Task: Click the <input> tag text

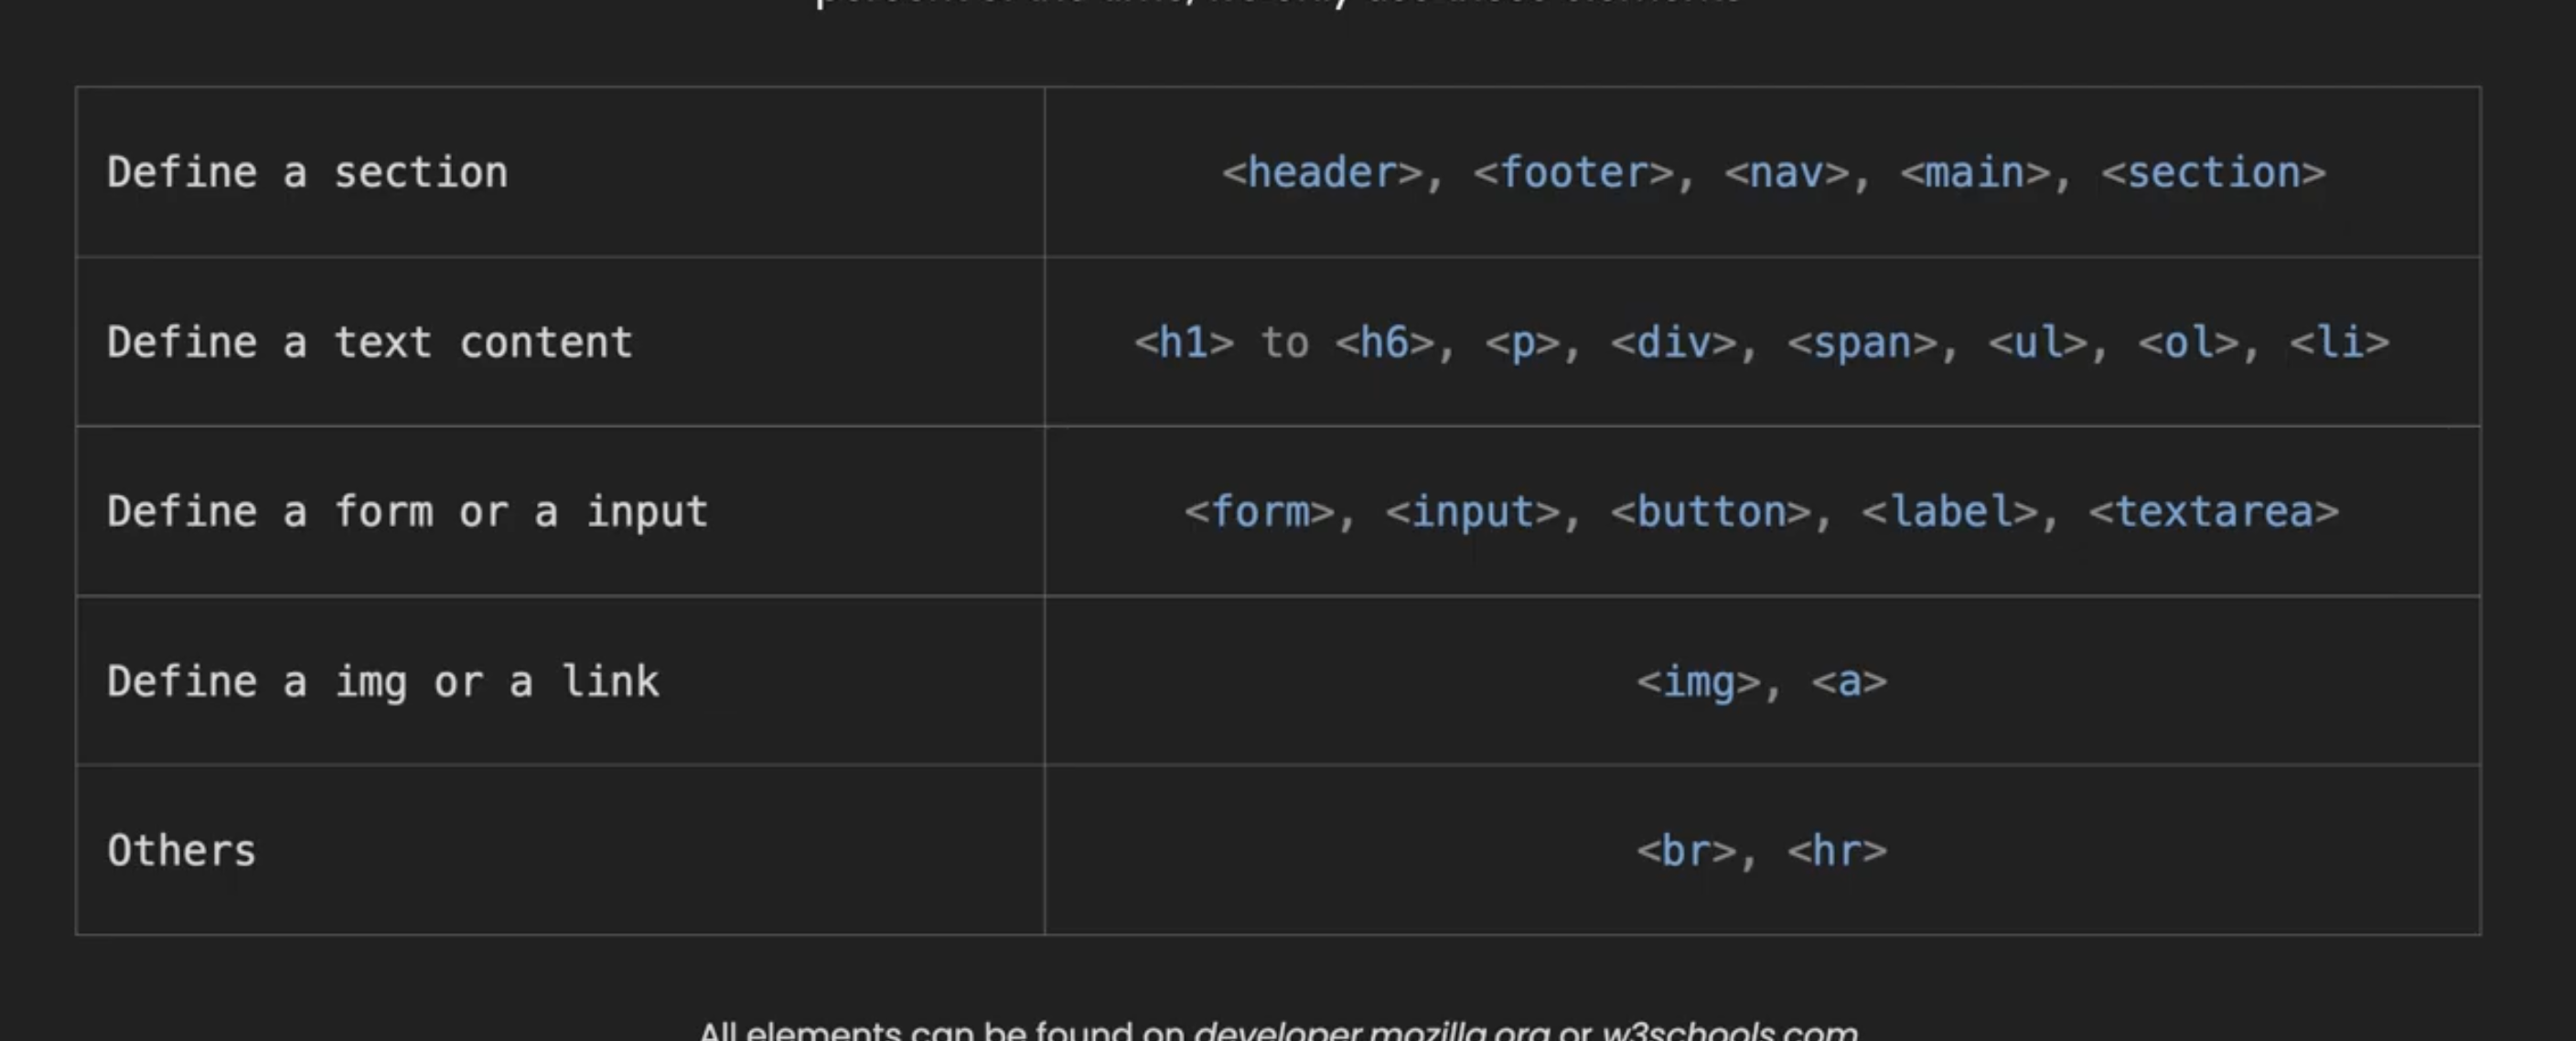Action: coord(1472,512)
